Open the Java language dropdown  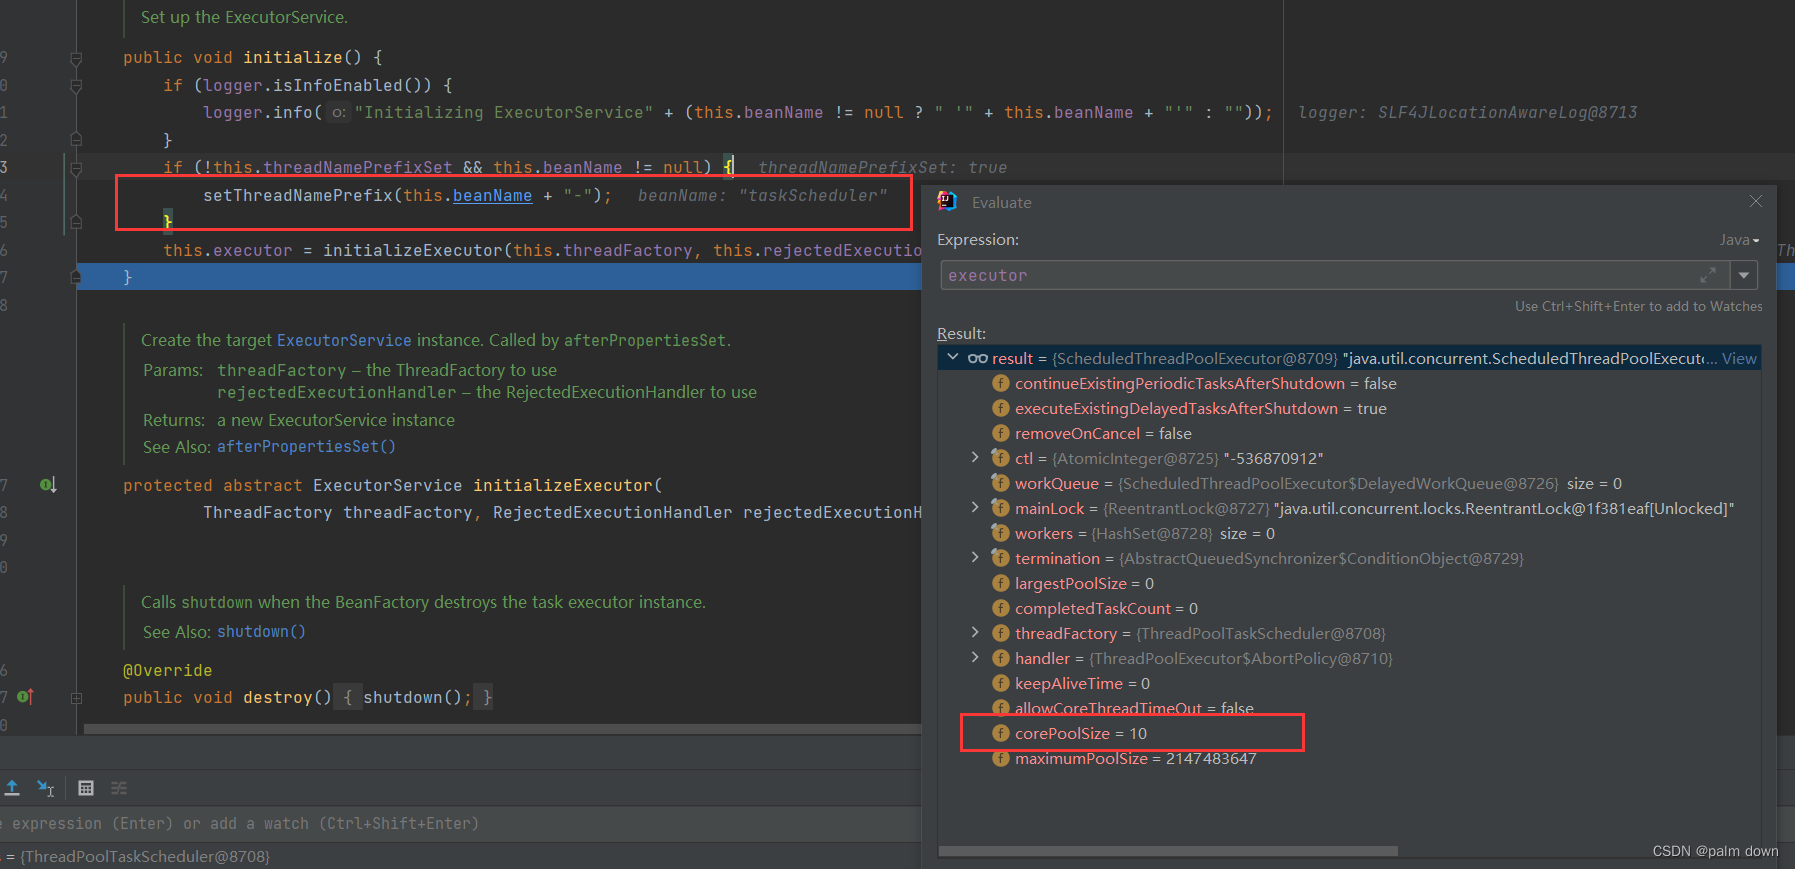[1739, 240]
